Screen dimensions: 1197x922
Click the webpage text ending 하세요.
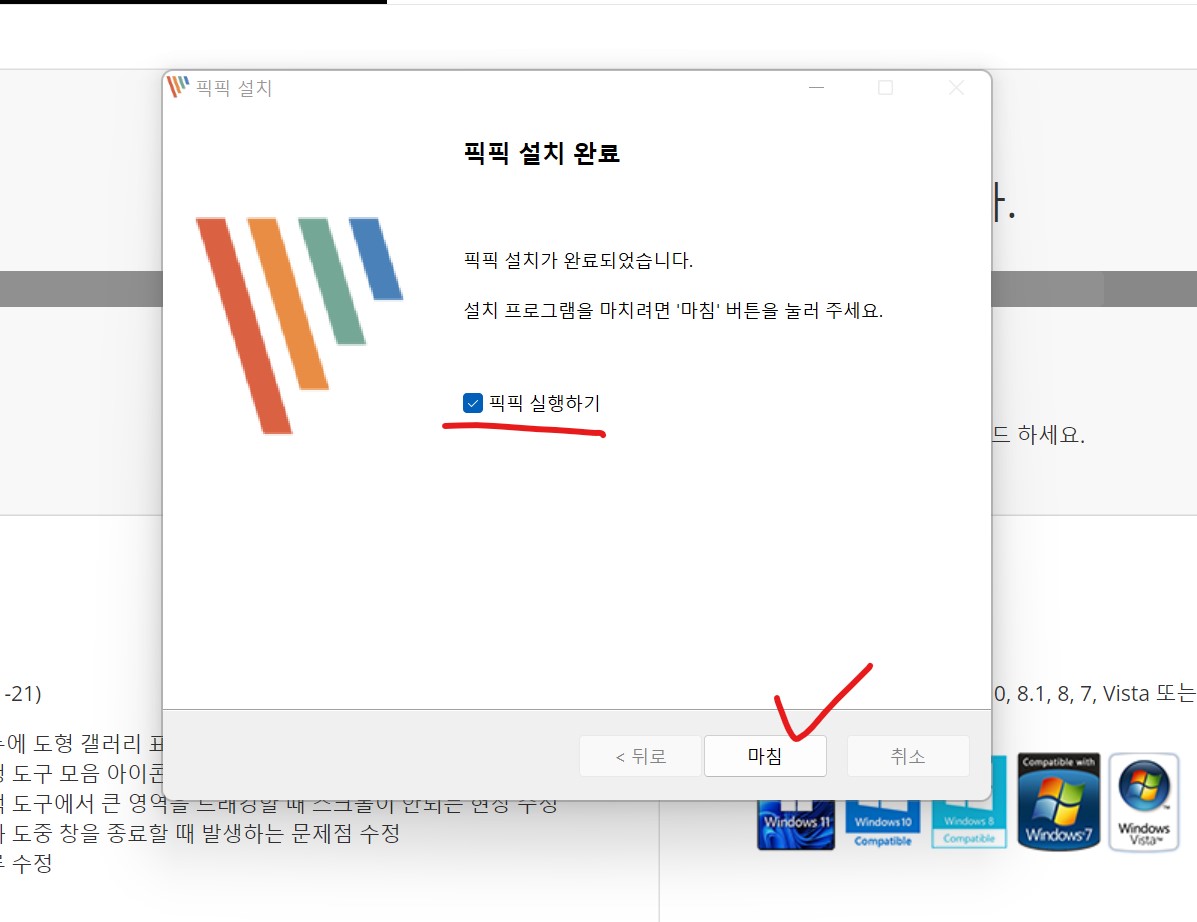pos(1038,435)
